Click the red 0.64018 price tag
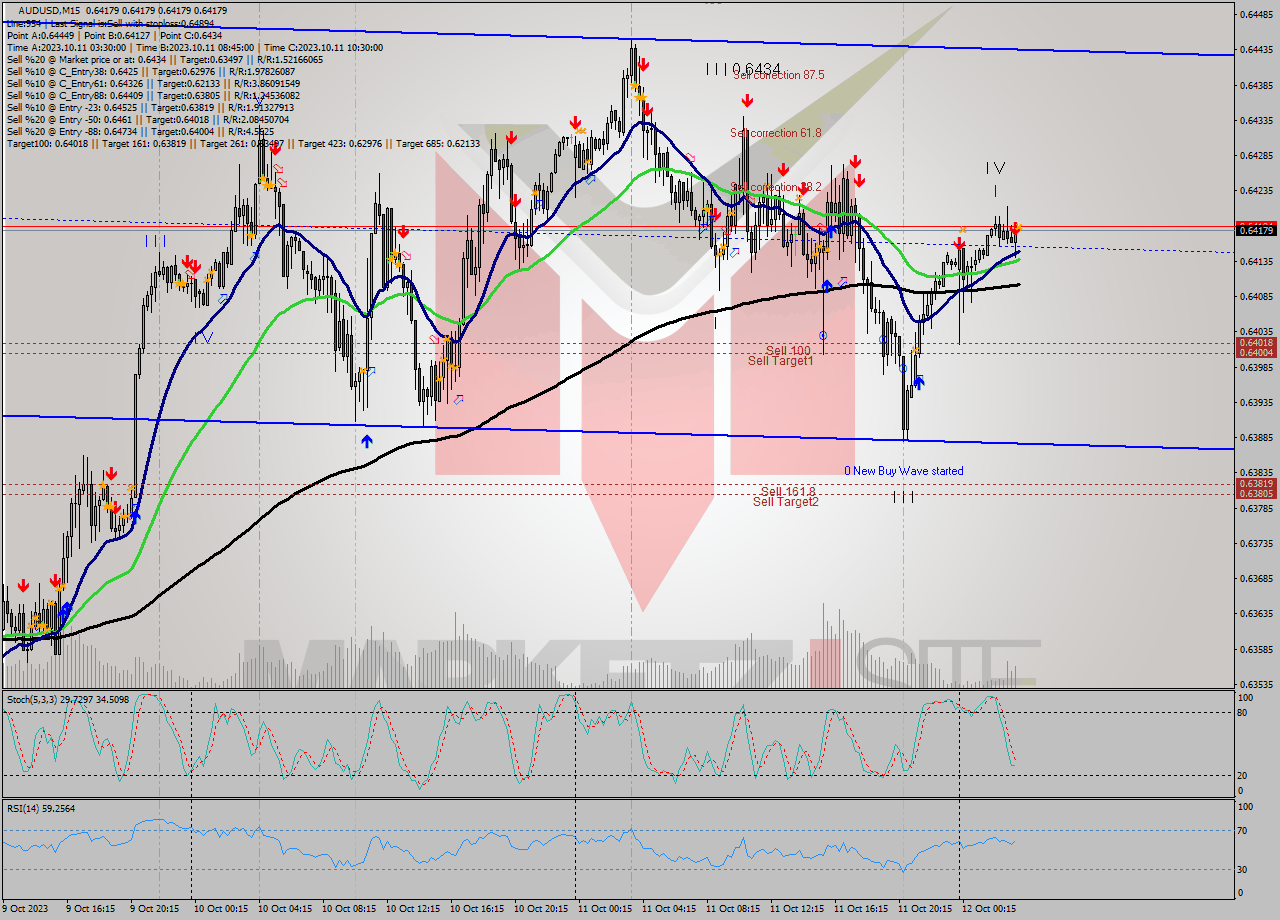The height and width of the screenshot is (920, 1280). point(1256,343)
